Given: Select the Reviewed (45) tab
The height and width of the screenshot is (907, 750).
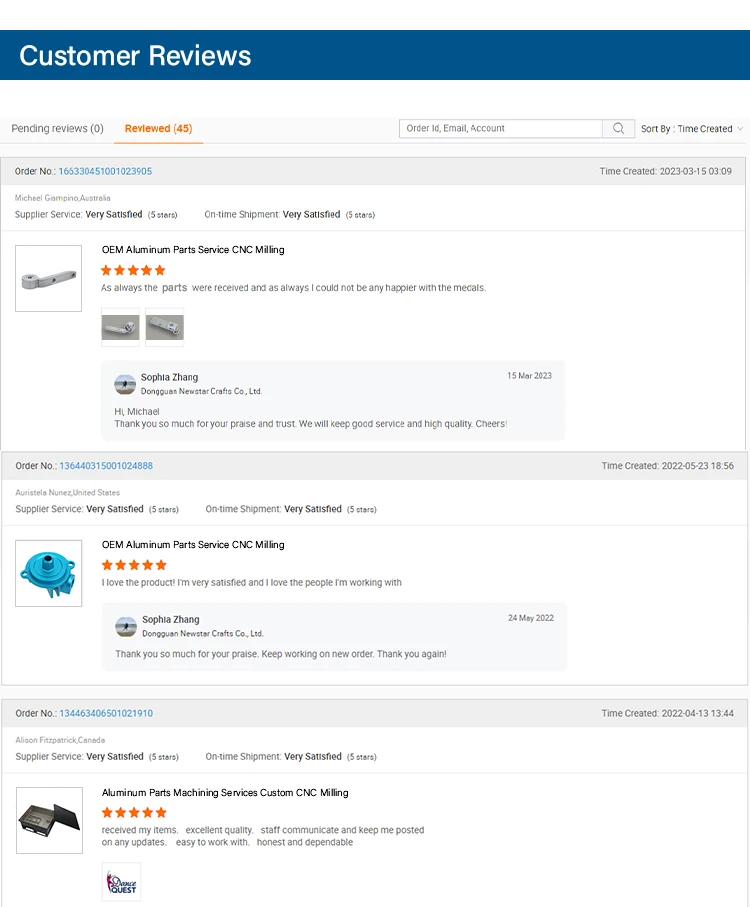Looking at the screenshot, I should pos(158,129).
